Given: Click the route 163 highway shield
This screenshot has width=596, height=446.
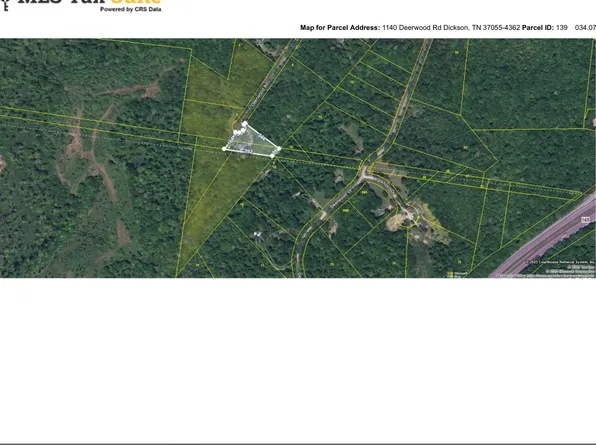Looking at the screenshot, I should (x=585, y=220).
